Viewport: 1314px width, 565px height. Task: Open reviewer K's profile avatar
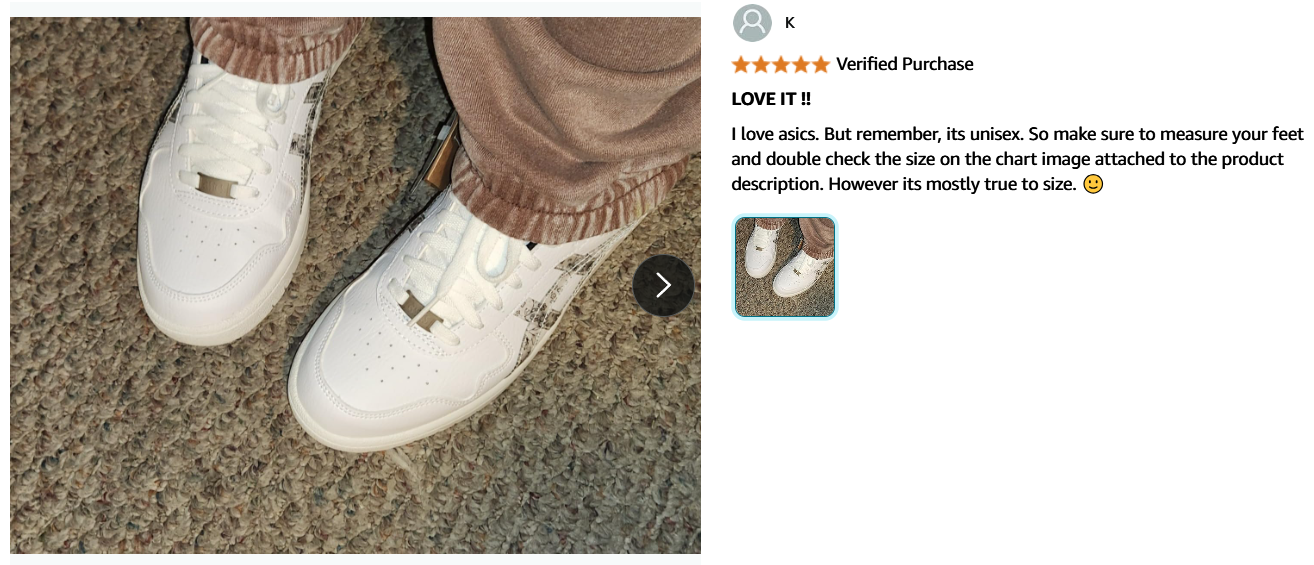tap(752, 23)
